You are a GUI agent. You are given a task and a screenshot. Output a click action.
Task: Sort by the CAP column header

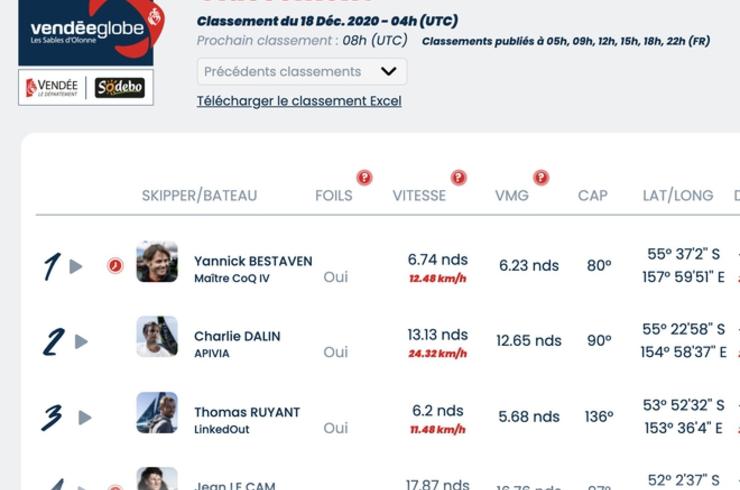pyautogui.click(x=593, y=195)
